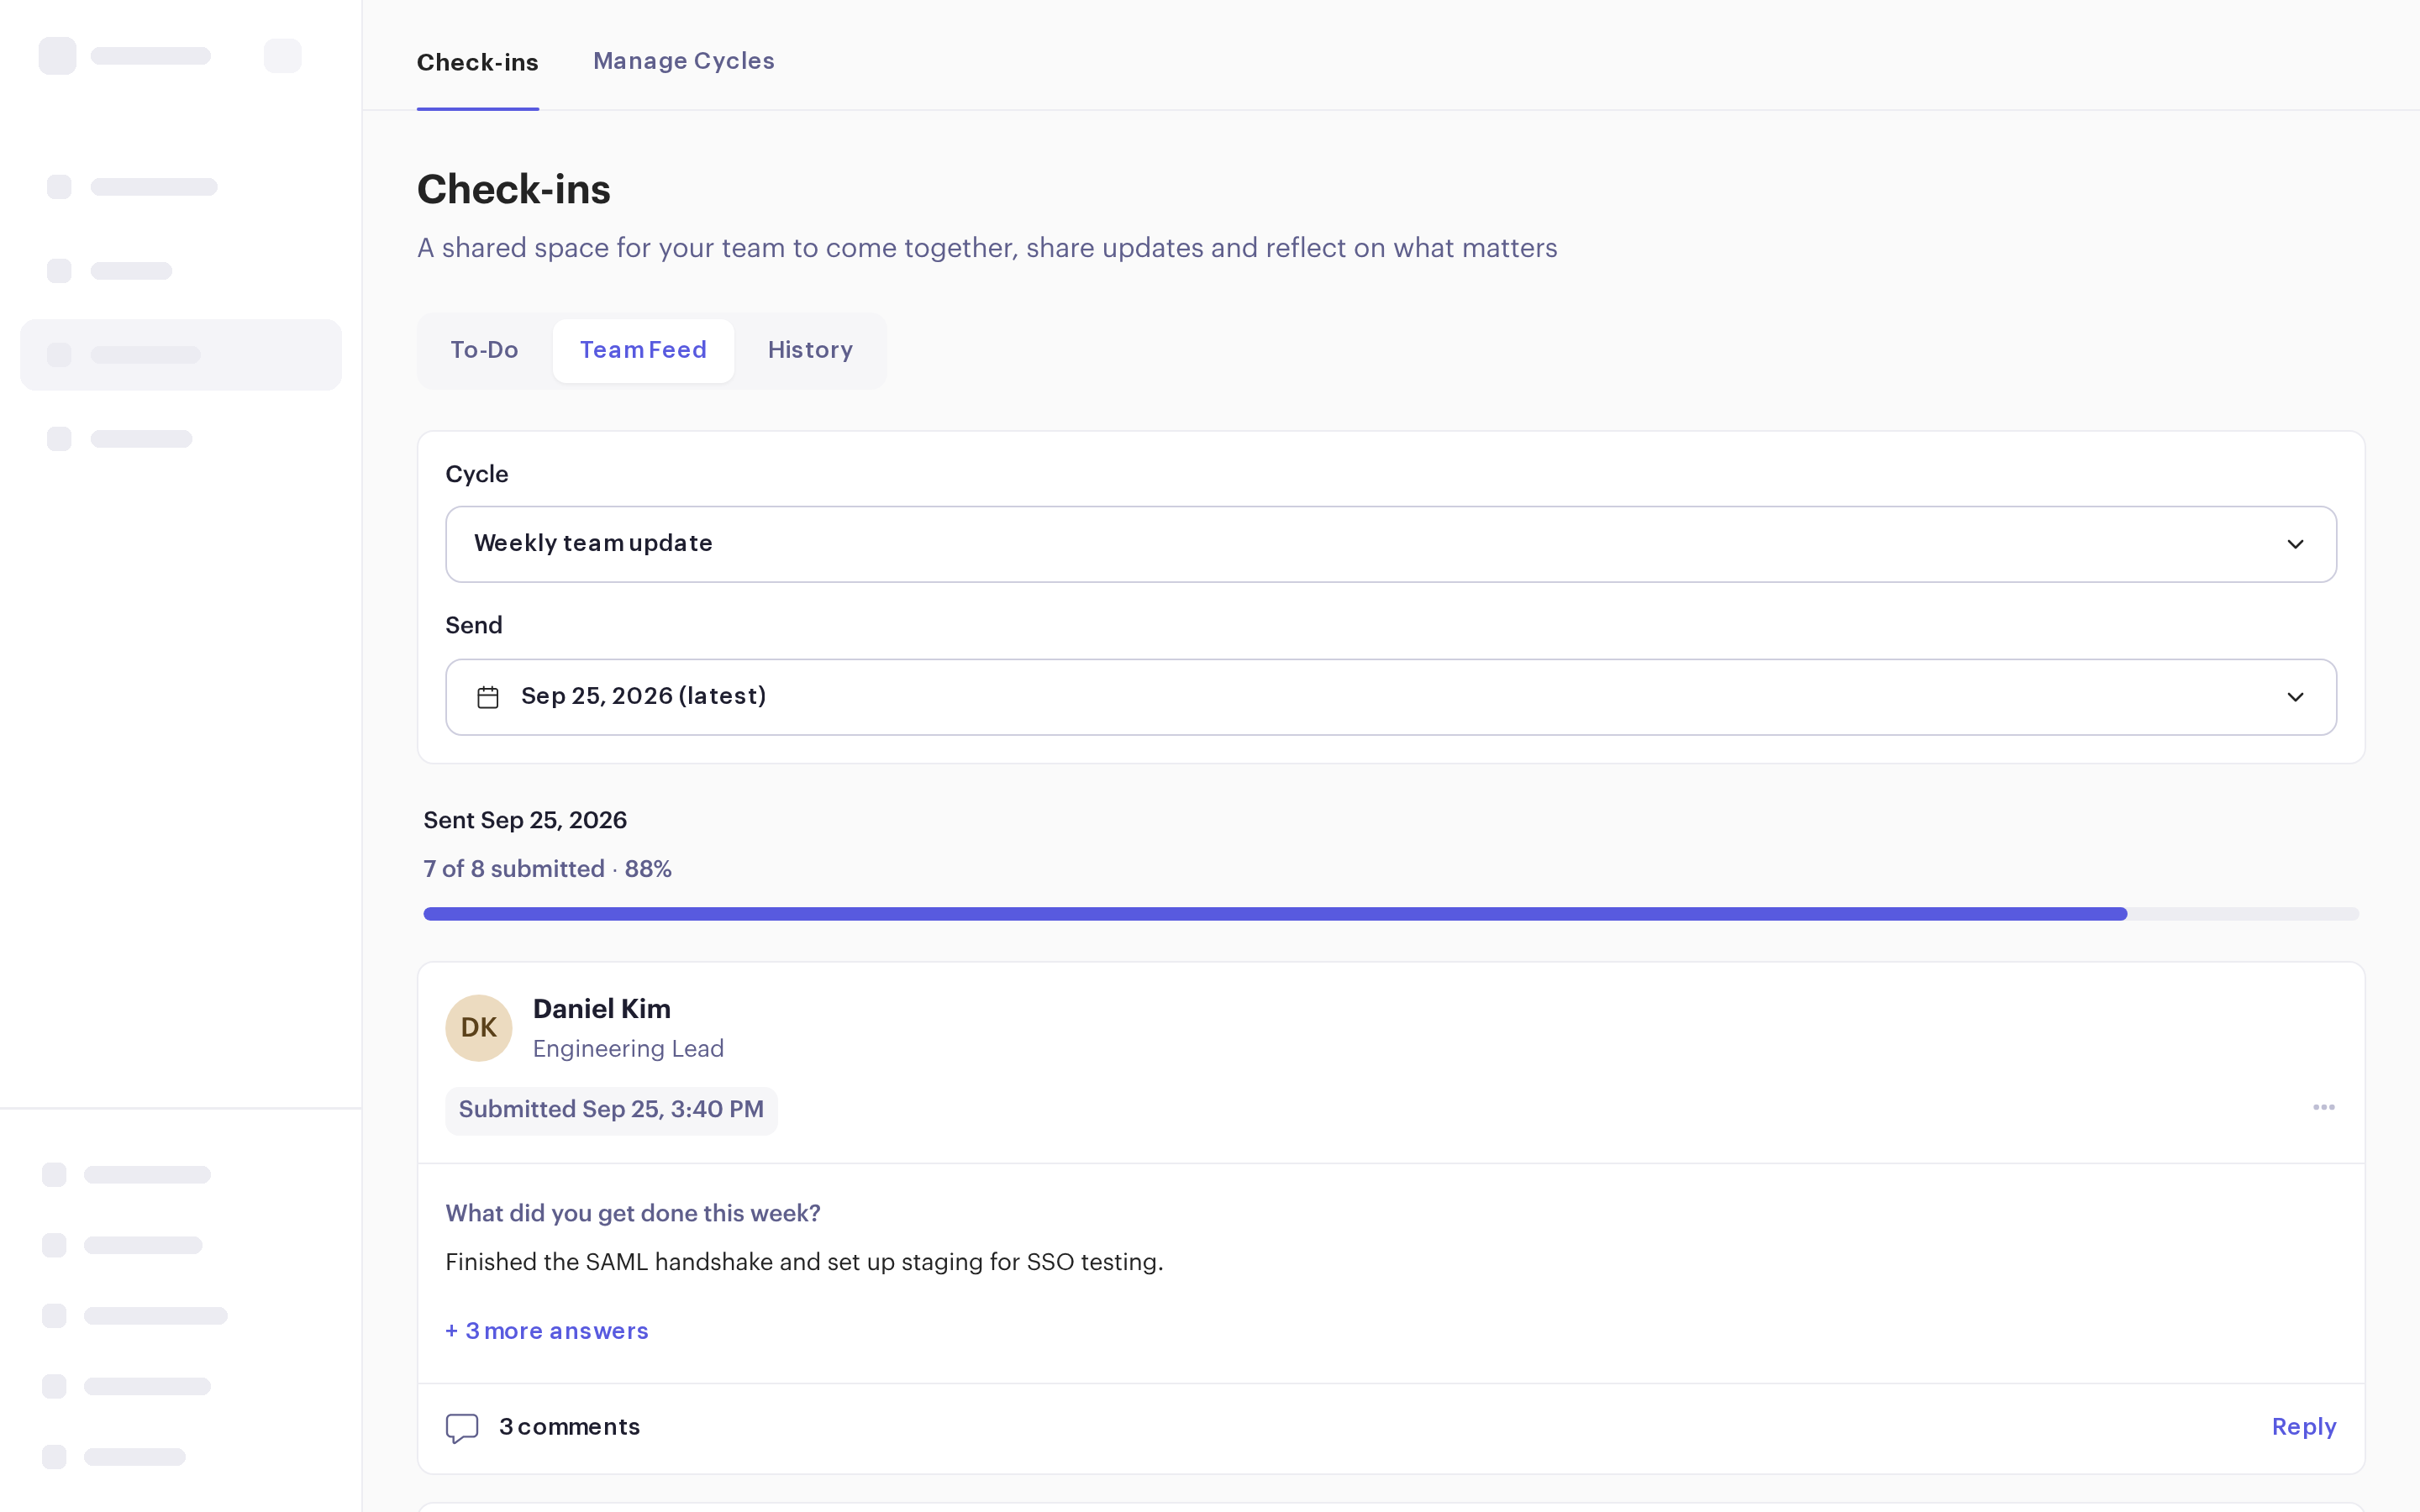Switch to the Manage Cycles tab
This screenshot has height=1512, width=2420.
[x=684, y=61]
